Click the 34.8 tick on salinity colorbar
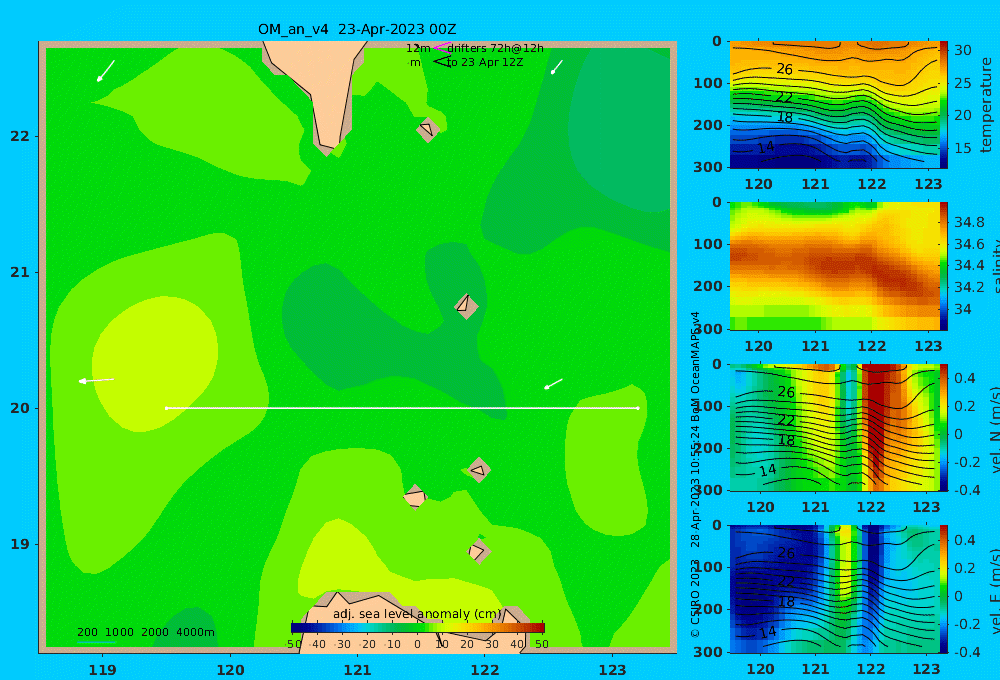The width and height of the screenshot is (1000, 680). [x=969, y=222]
